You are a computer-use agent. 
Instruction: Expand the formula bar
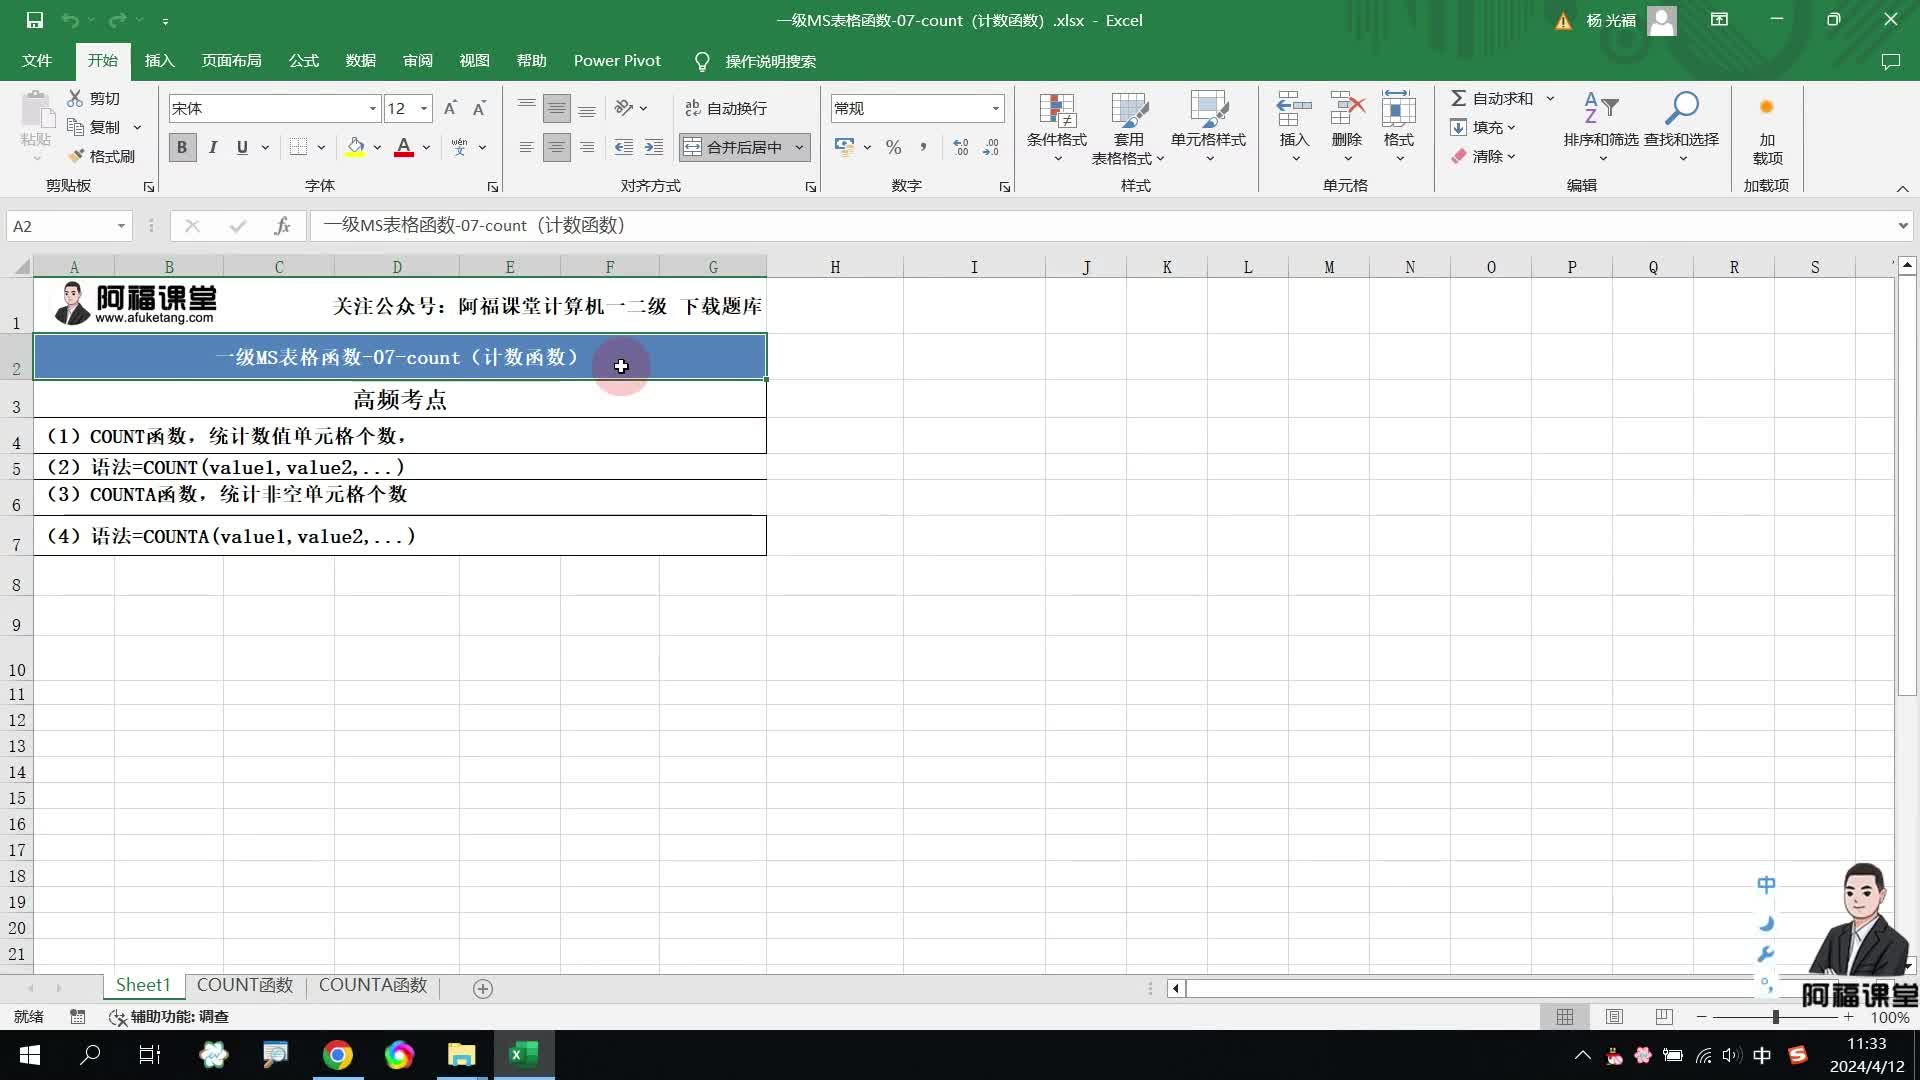(x=1903, y=226)
